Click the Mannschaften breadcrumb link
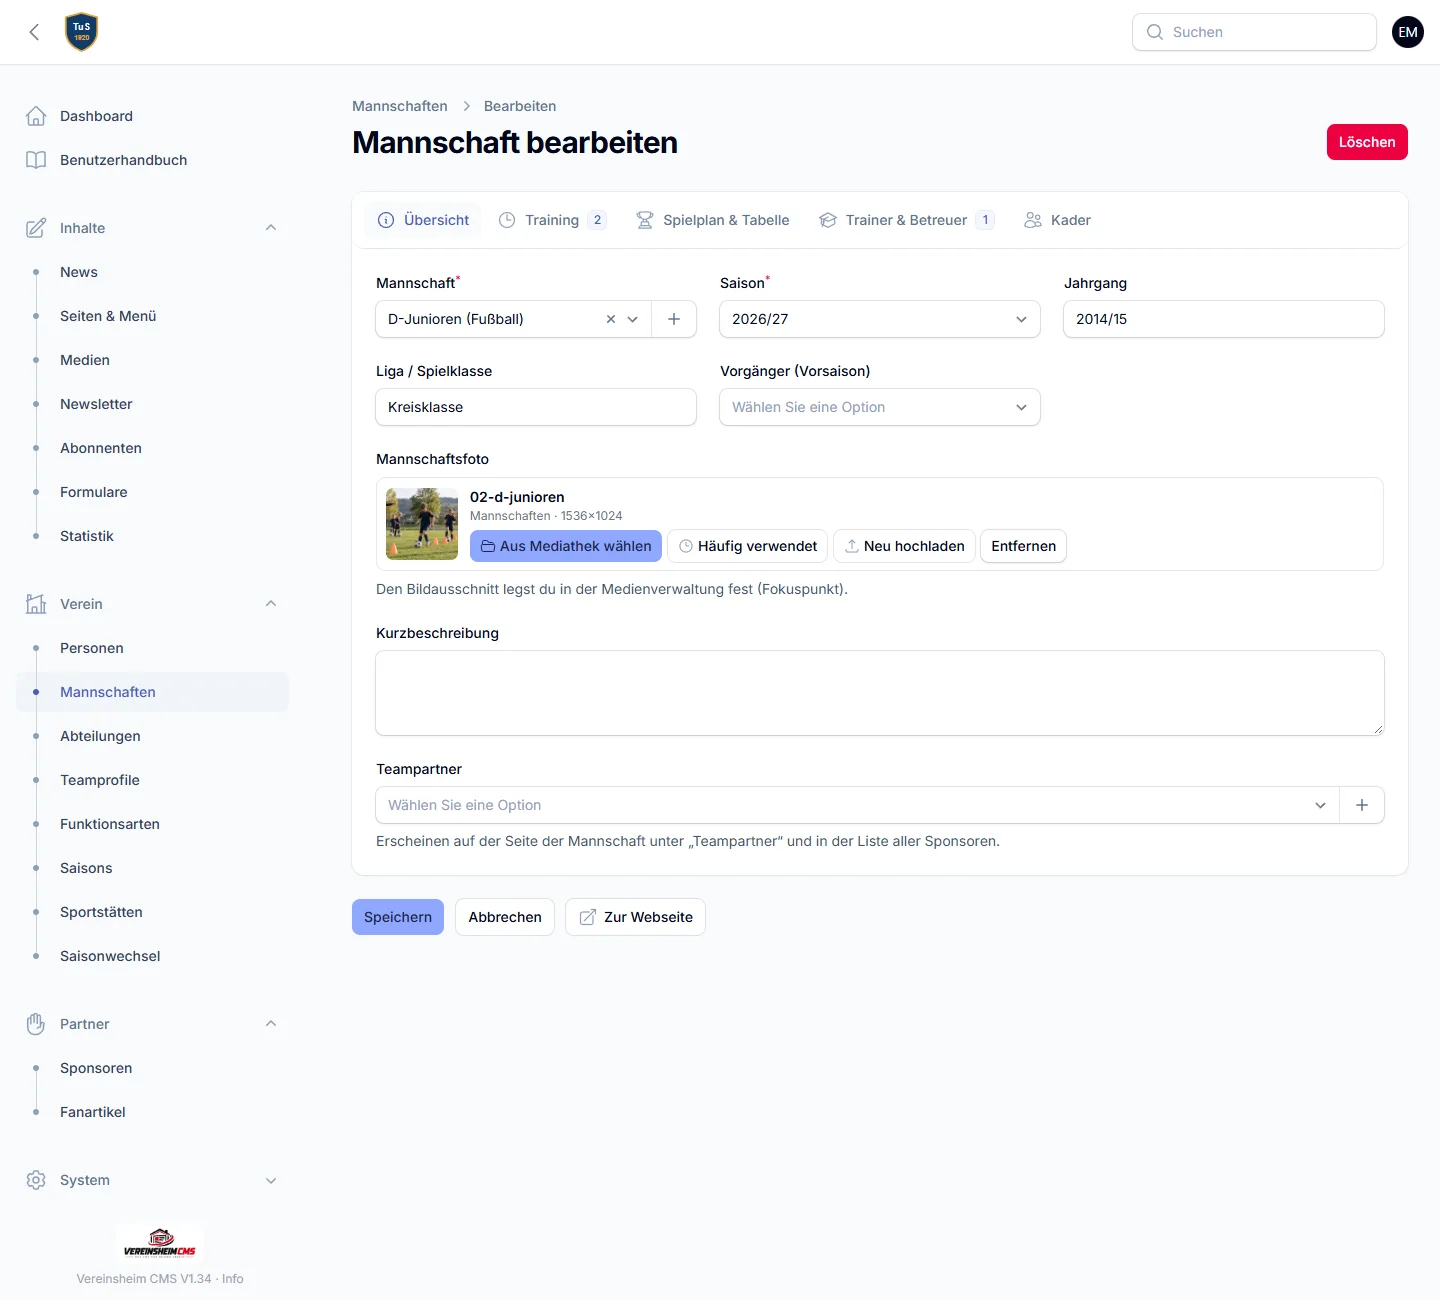The width and height of the screenshot is (1440, 1300). coord(400,106)
